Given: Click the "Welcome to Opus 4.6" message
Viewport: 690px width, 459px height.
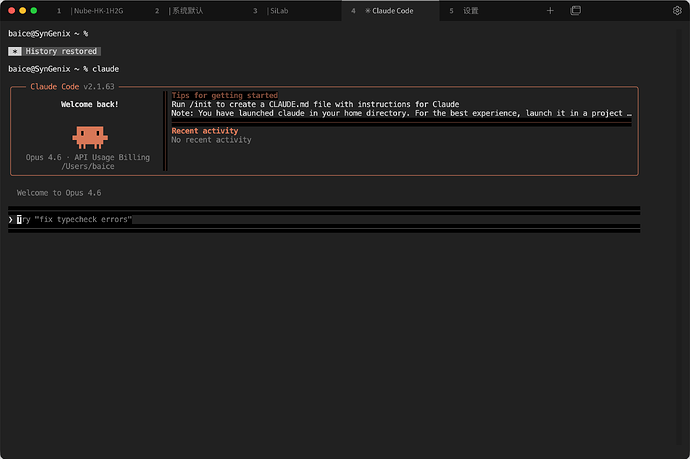Looking at the screenshot, I should click(59, 193).
